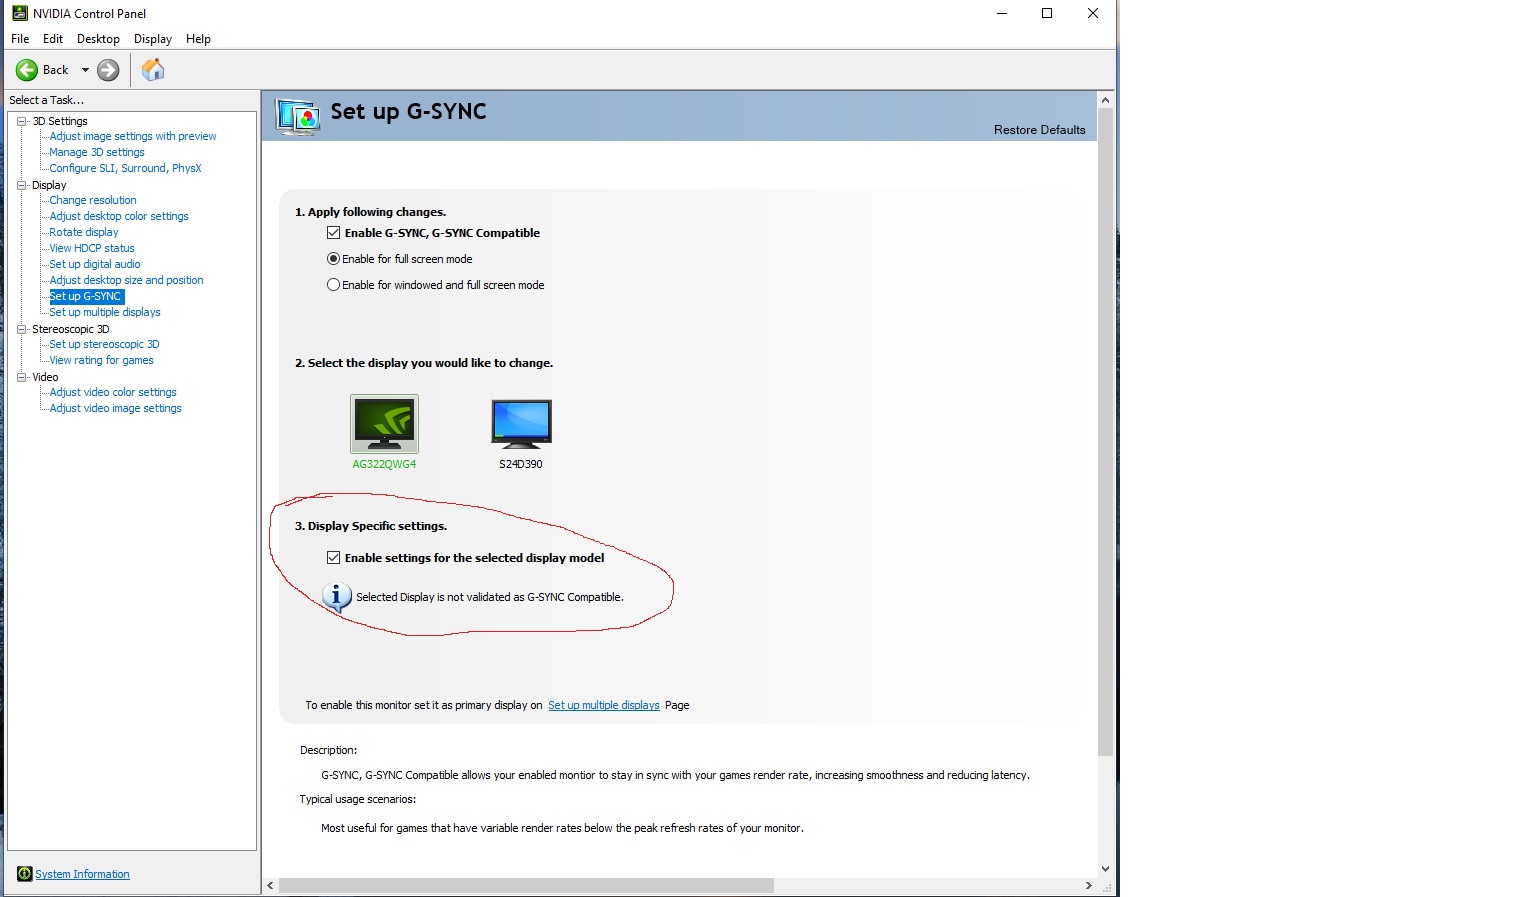Open the File menu
1536x897 pixels.
pos(20,39)
